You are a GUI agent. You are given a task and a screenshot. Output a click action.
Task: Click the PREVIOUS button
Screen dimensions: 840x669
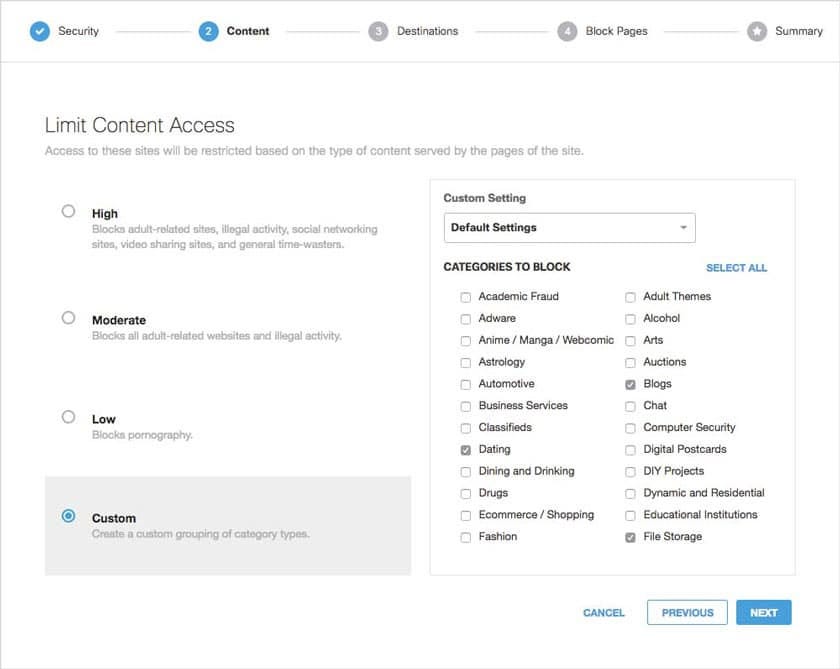point(687,612)
